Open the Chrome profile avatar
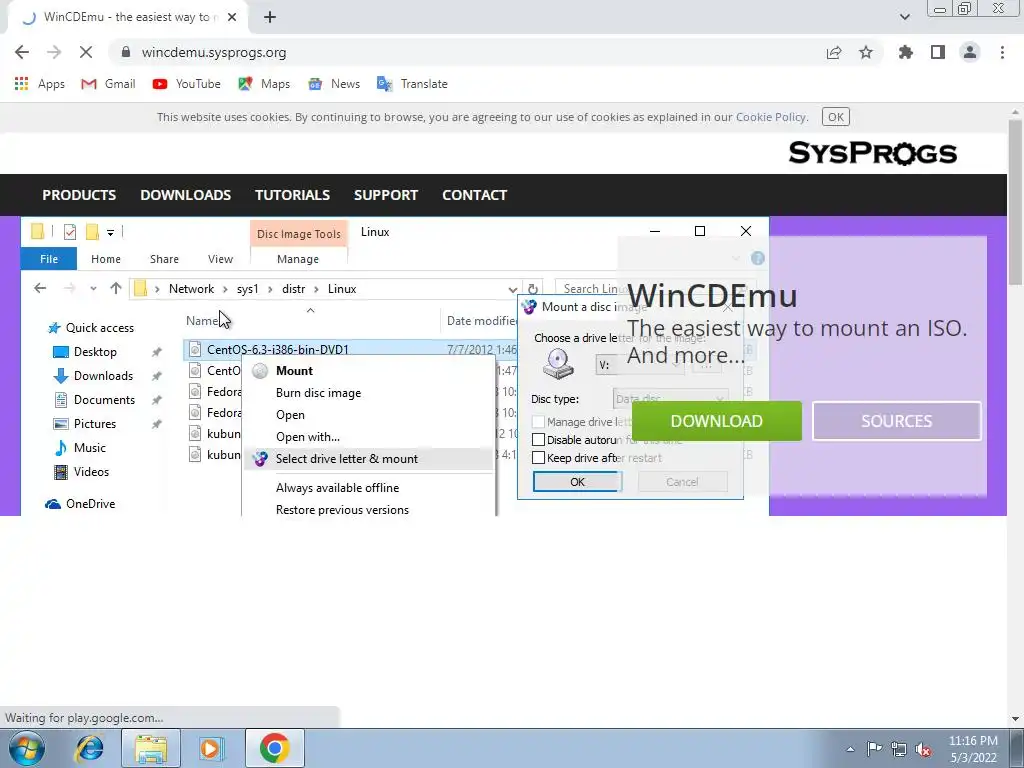The height and width of the screenshot is (768, 1024). (x=970, y=52)
